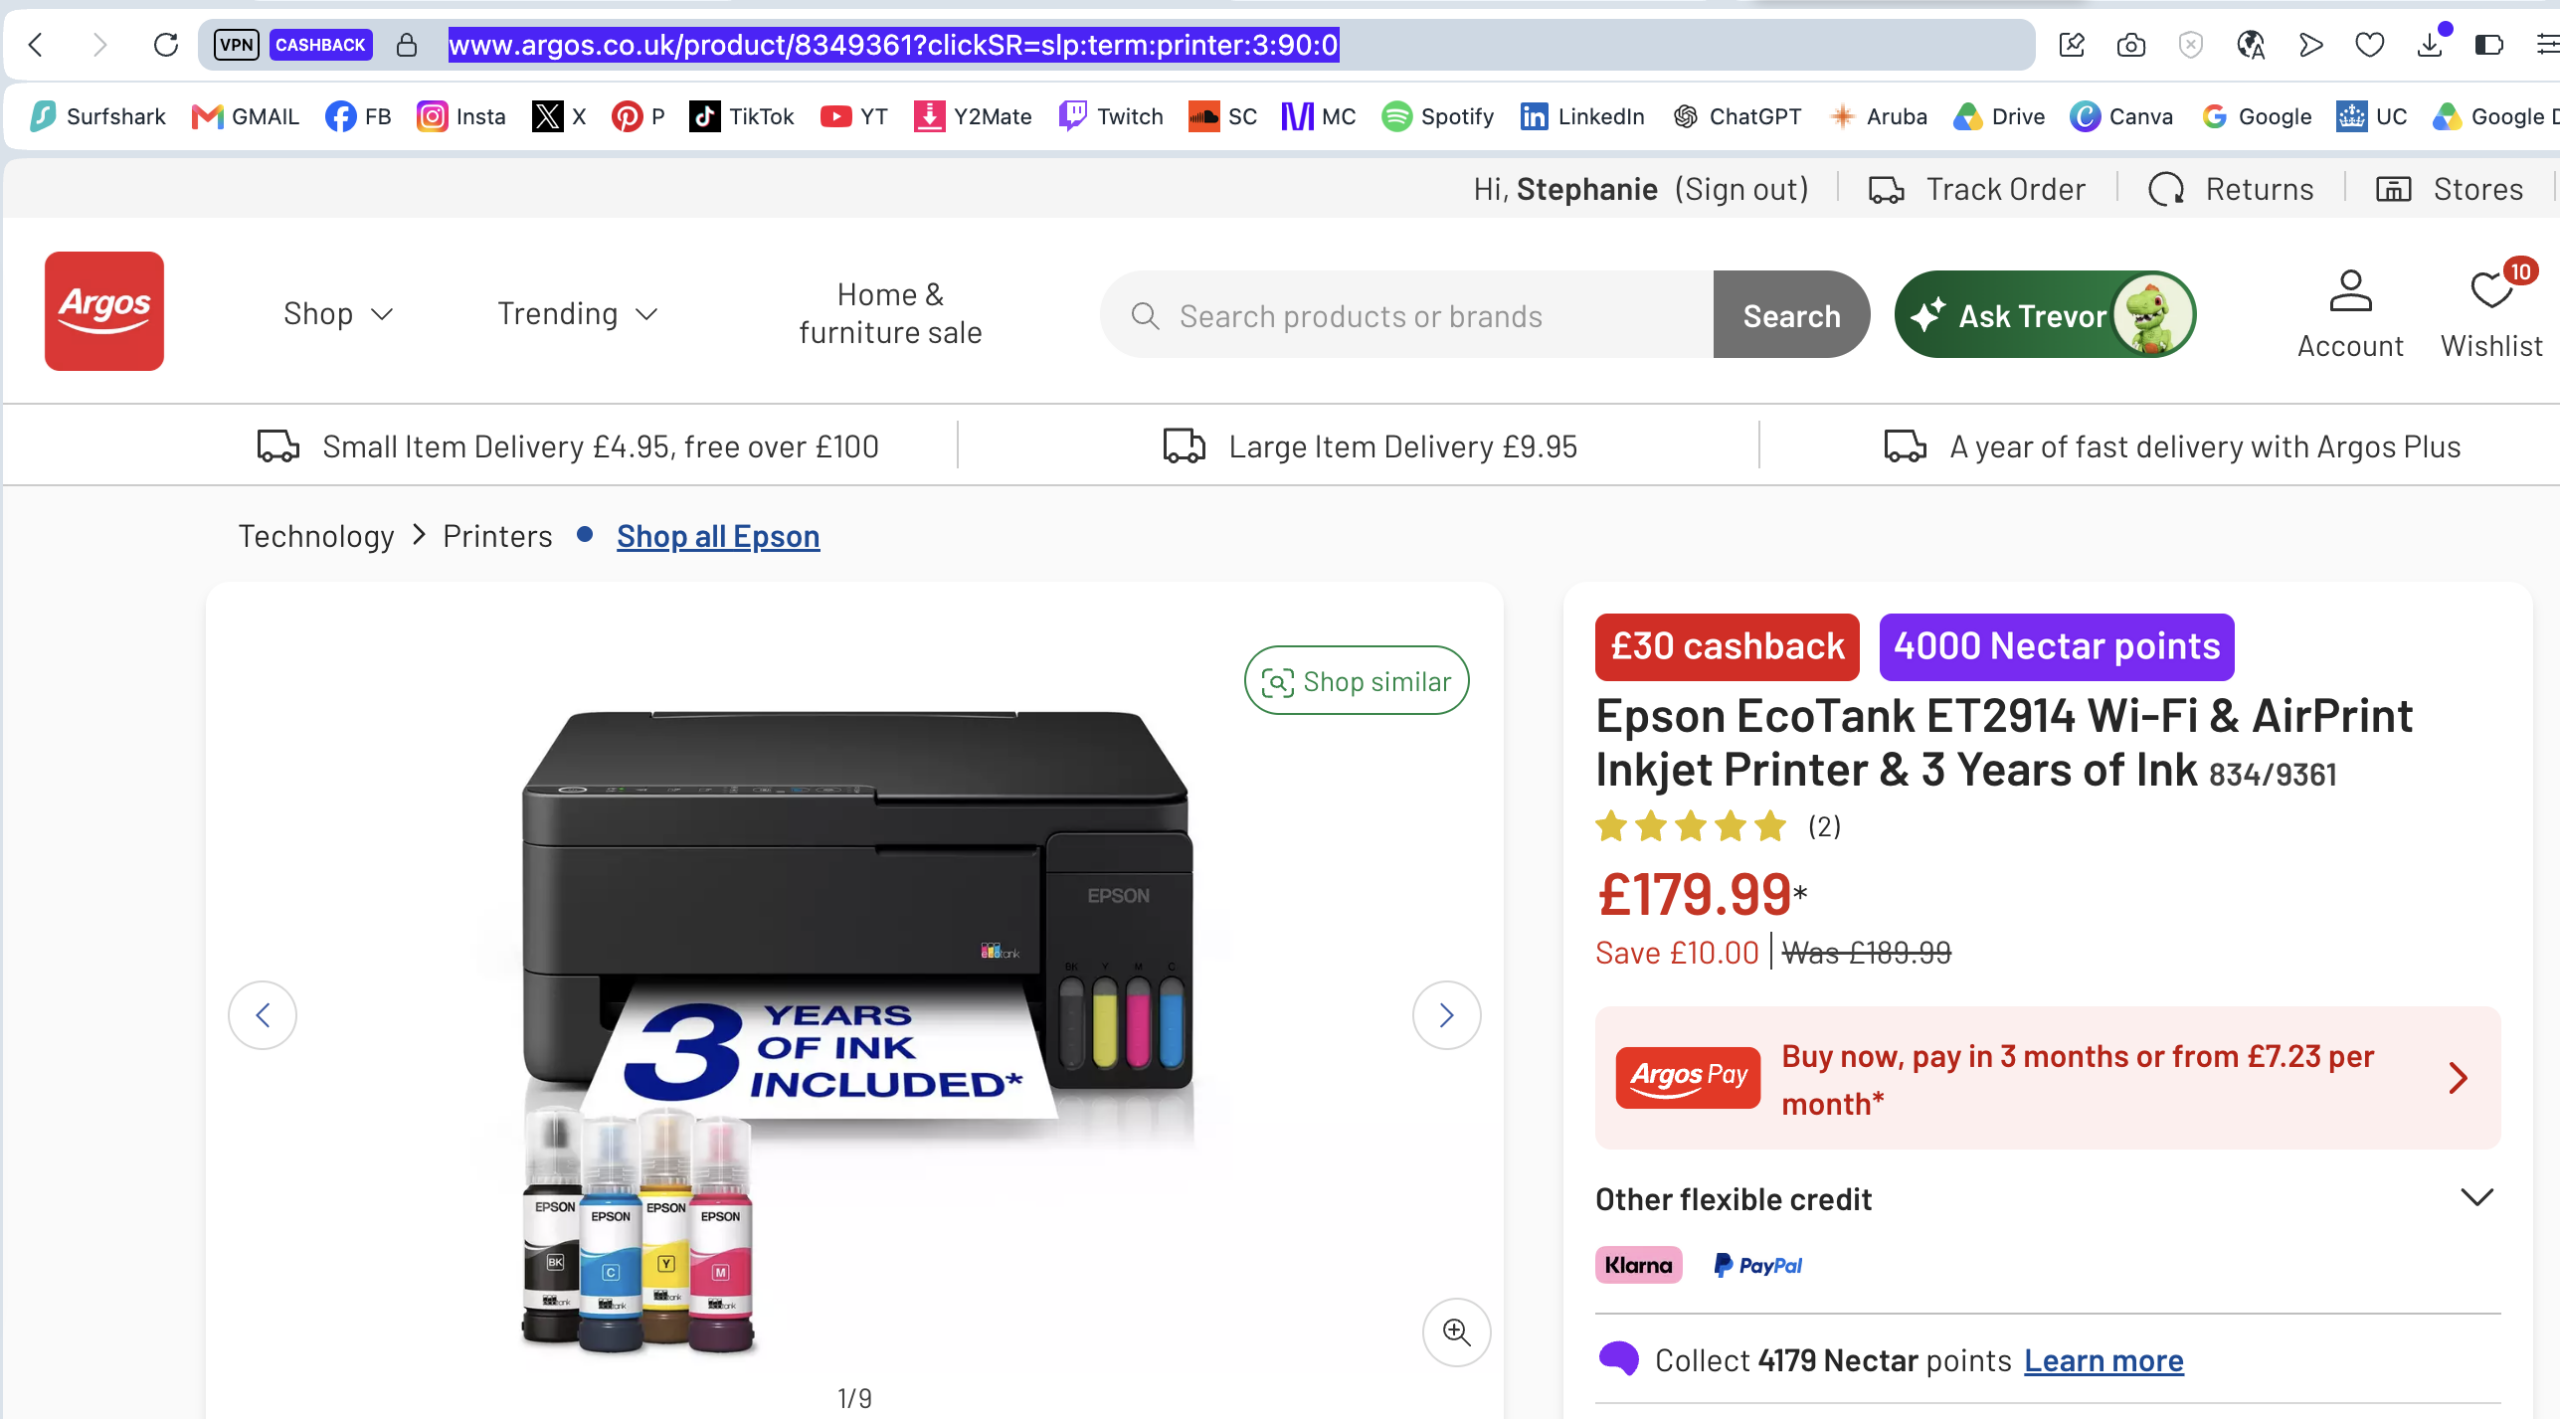Expand Other flexible credit section
The image size is (2560, 1419).
pos(2046,1198)
